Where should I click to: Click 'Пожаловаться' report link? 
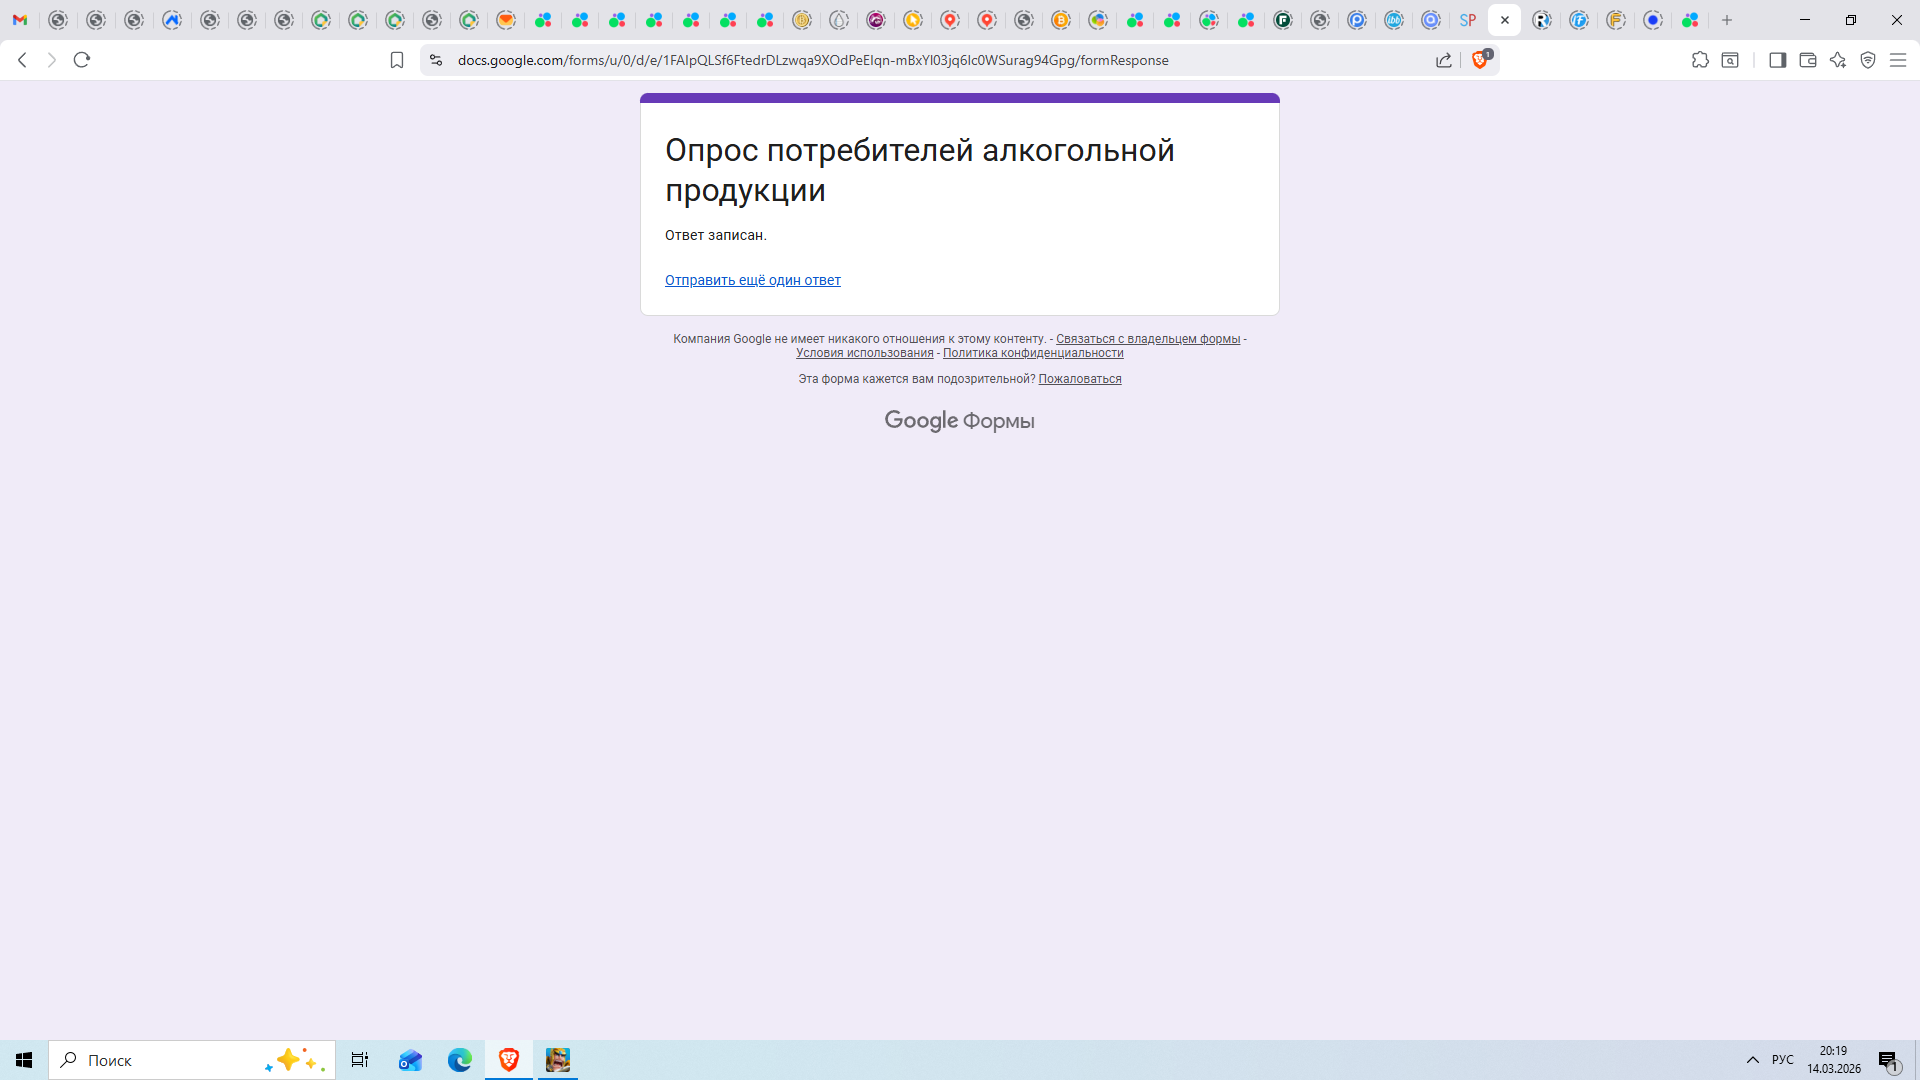pyautogui.click(x=1079, y=379)
